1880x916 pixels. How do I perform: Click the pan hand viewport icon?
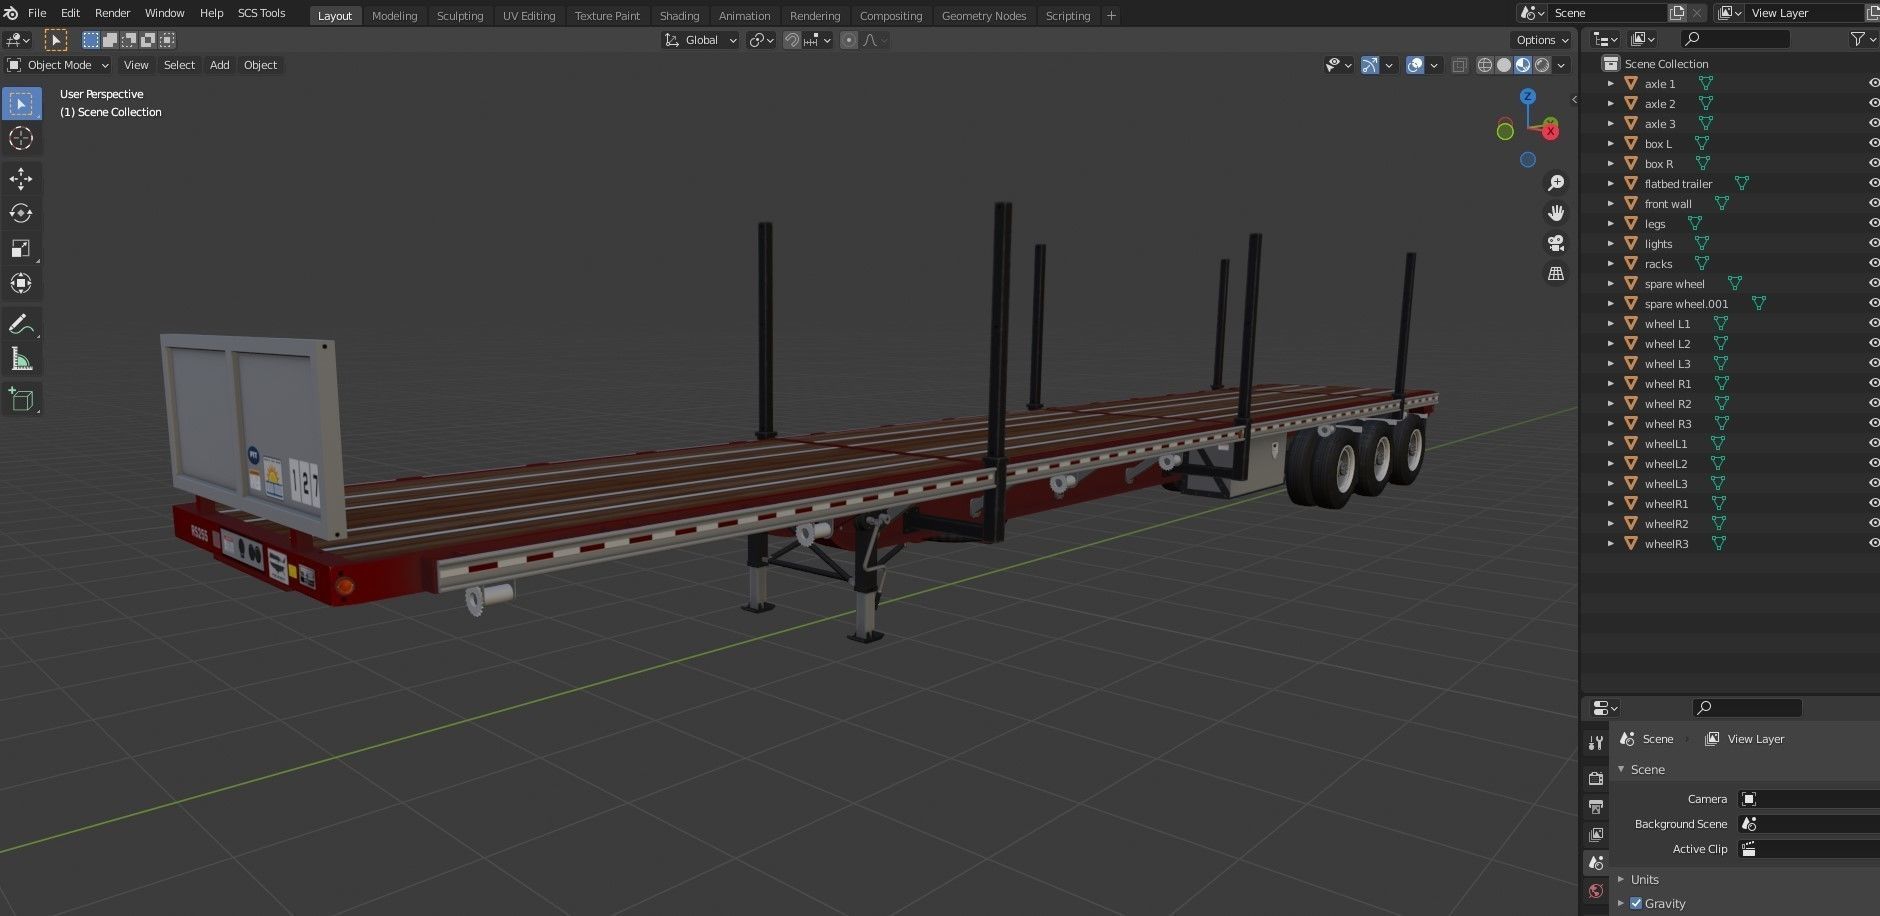pos(1556,213)
